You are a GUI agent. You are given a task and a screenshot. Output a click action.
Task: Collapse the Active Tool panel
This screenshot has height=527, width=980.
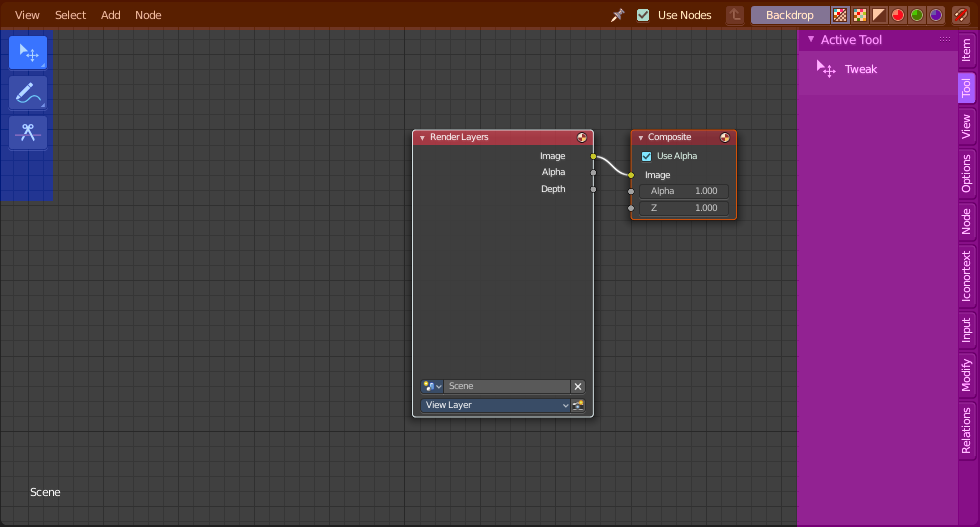[x=811, y=39]
